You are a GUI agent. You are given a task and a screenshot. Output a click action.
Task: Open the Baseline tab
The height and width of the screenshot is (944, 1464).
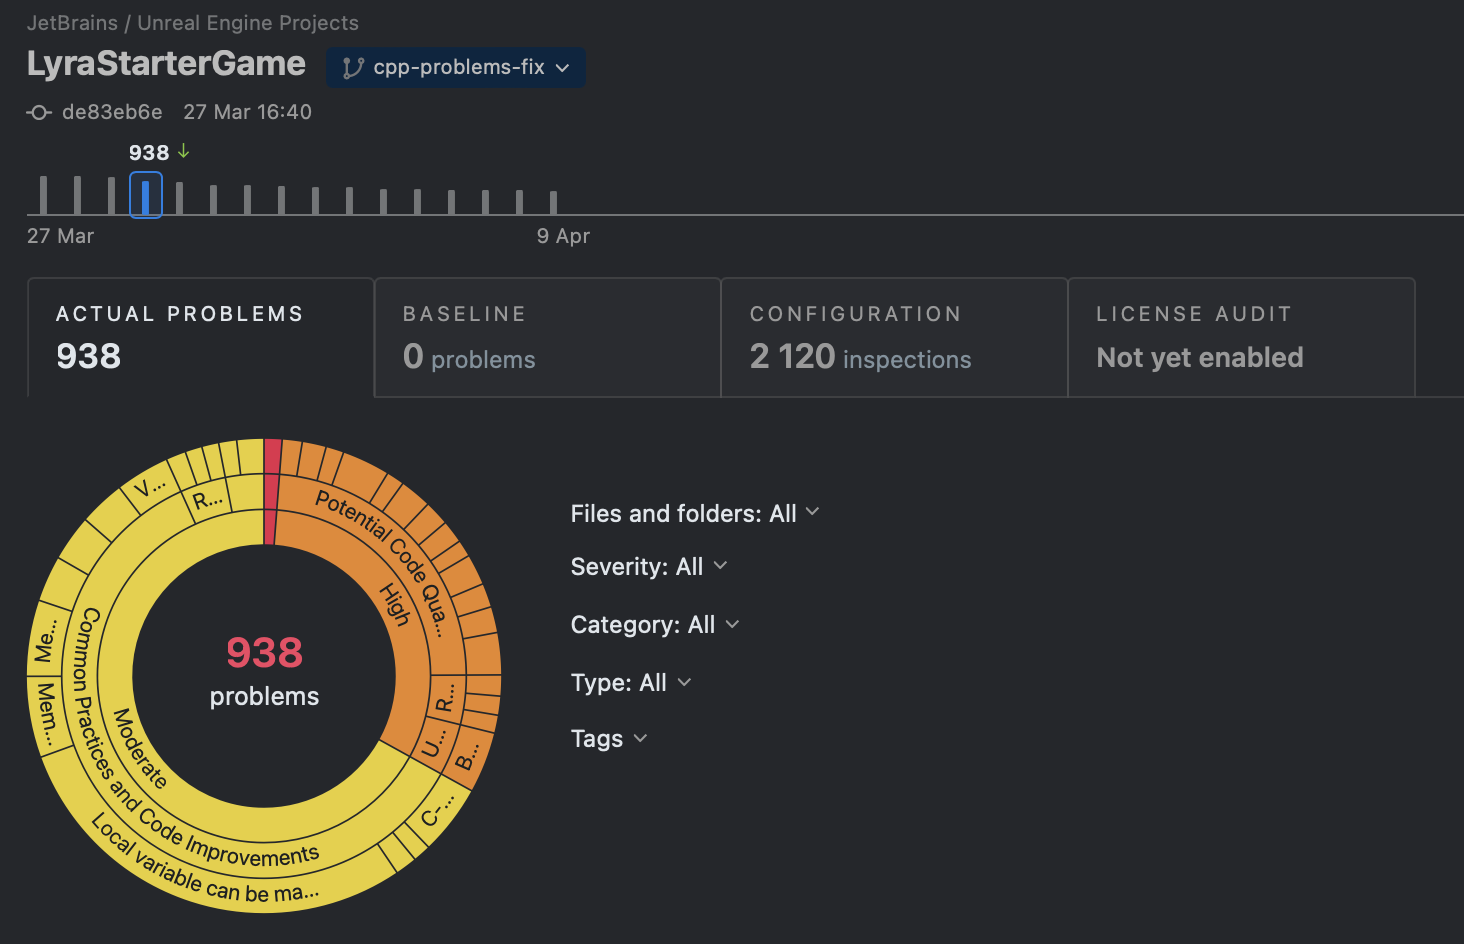point(548,338)
